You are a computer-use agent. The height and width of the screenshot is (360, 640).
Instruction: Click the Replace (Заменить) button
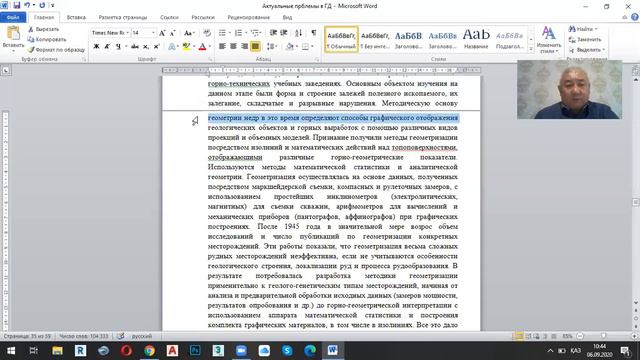point(585,40)
